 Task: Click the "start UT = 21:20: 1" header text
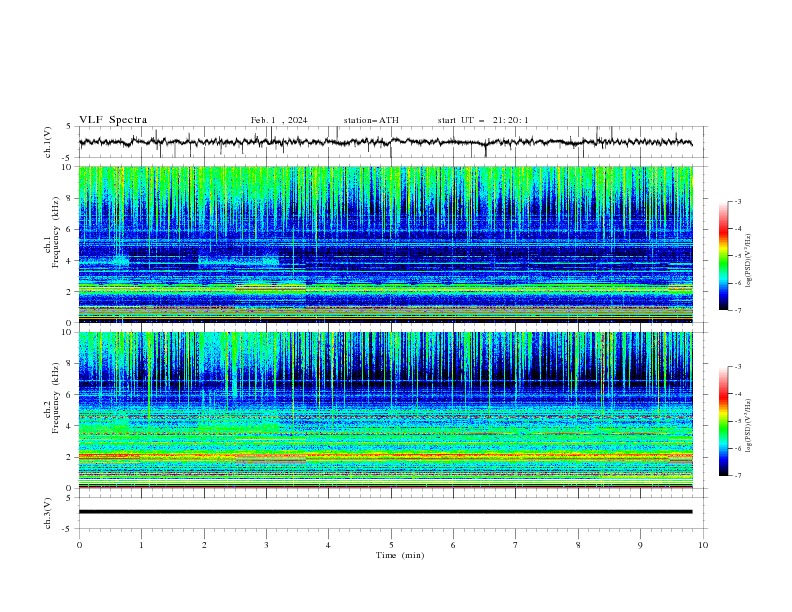click(483, 120)
